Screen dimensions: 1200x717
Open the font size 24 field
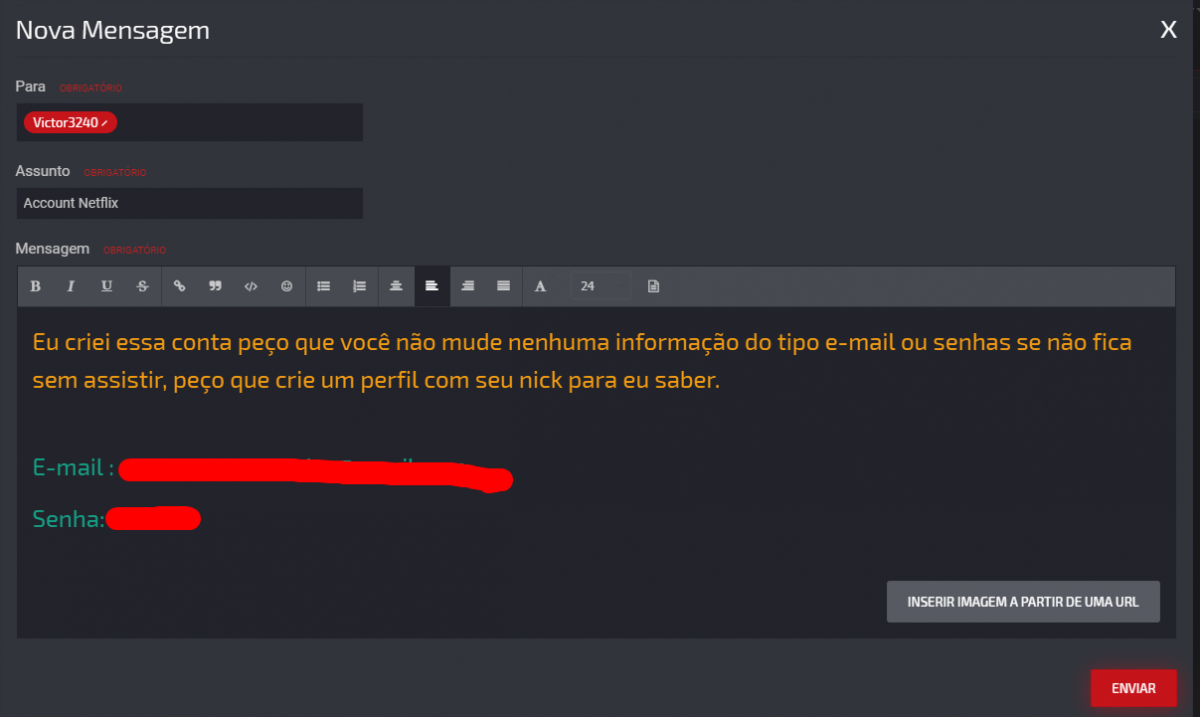(601, 286)
